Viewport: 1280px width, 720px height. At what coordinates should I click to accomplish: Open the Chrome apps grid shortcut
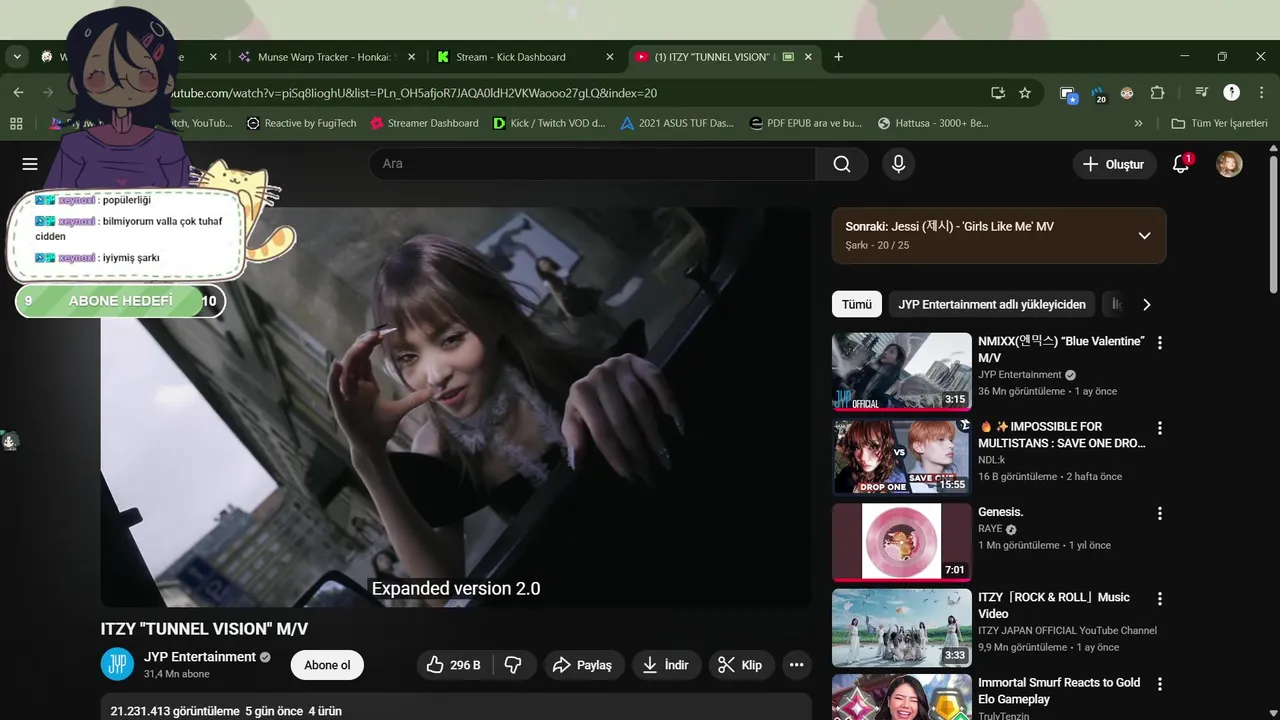click(16, 123)
